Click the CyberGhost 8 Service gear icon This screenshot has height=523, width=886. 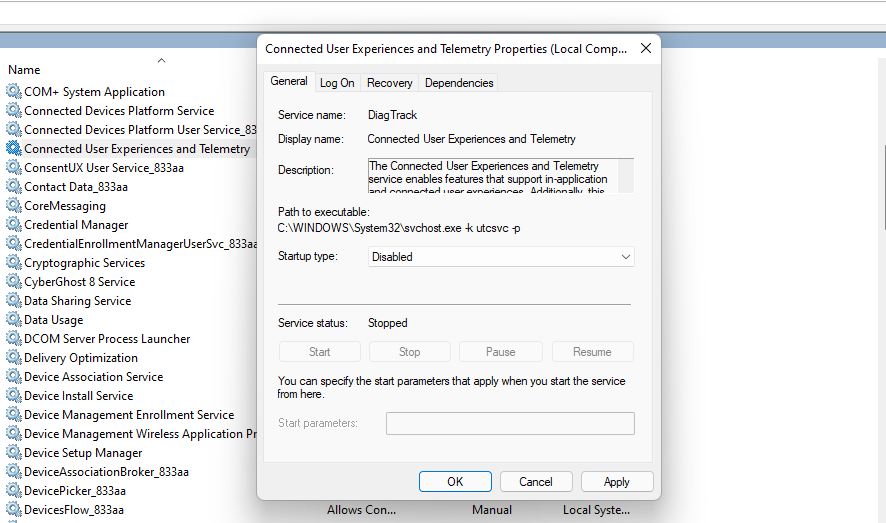tap(13, 282)
